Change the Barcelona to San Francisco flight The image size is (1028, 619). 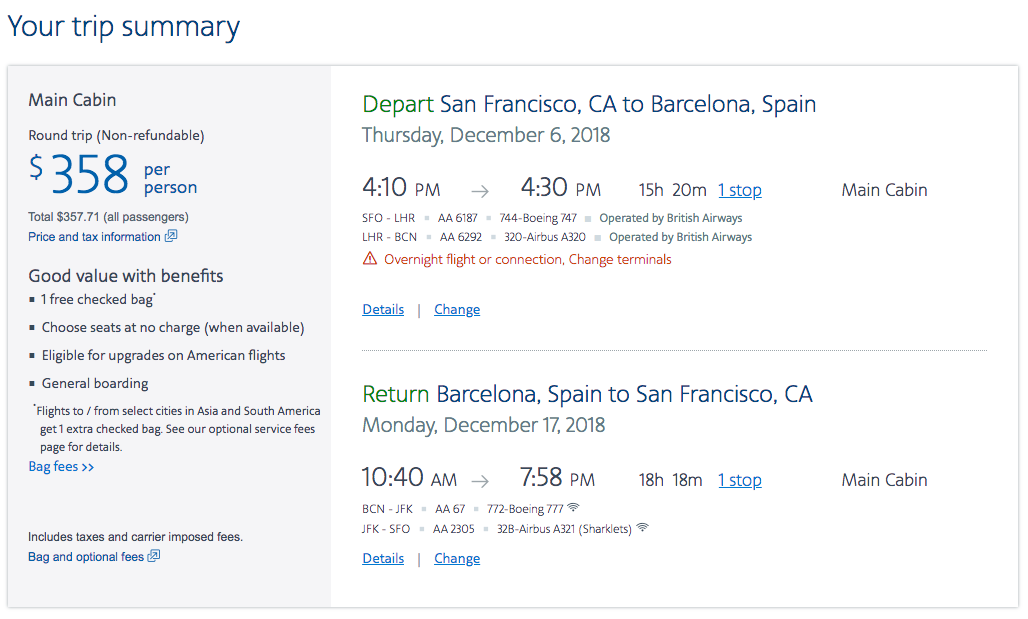click(457, 559)
